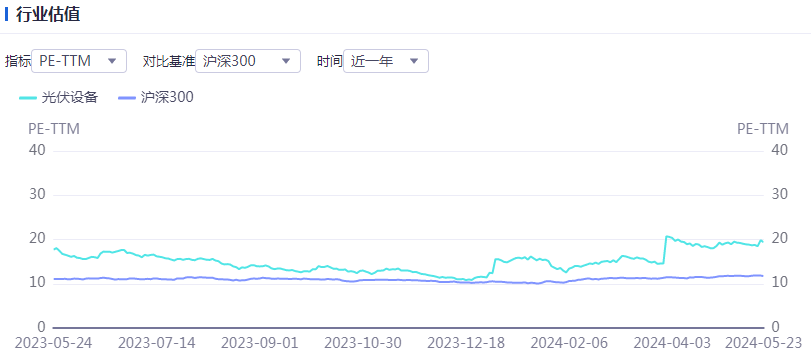Click the arrow icon in PE-TTM selector
This screenshot has height=364, width=811.
point(112,61)
